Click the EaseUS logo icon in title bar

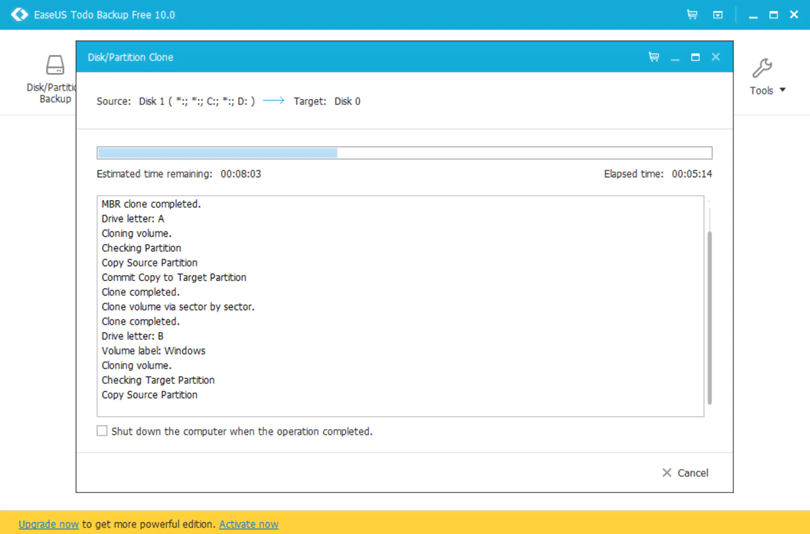pos(20,14)
